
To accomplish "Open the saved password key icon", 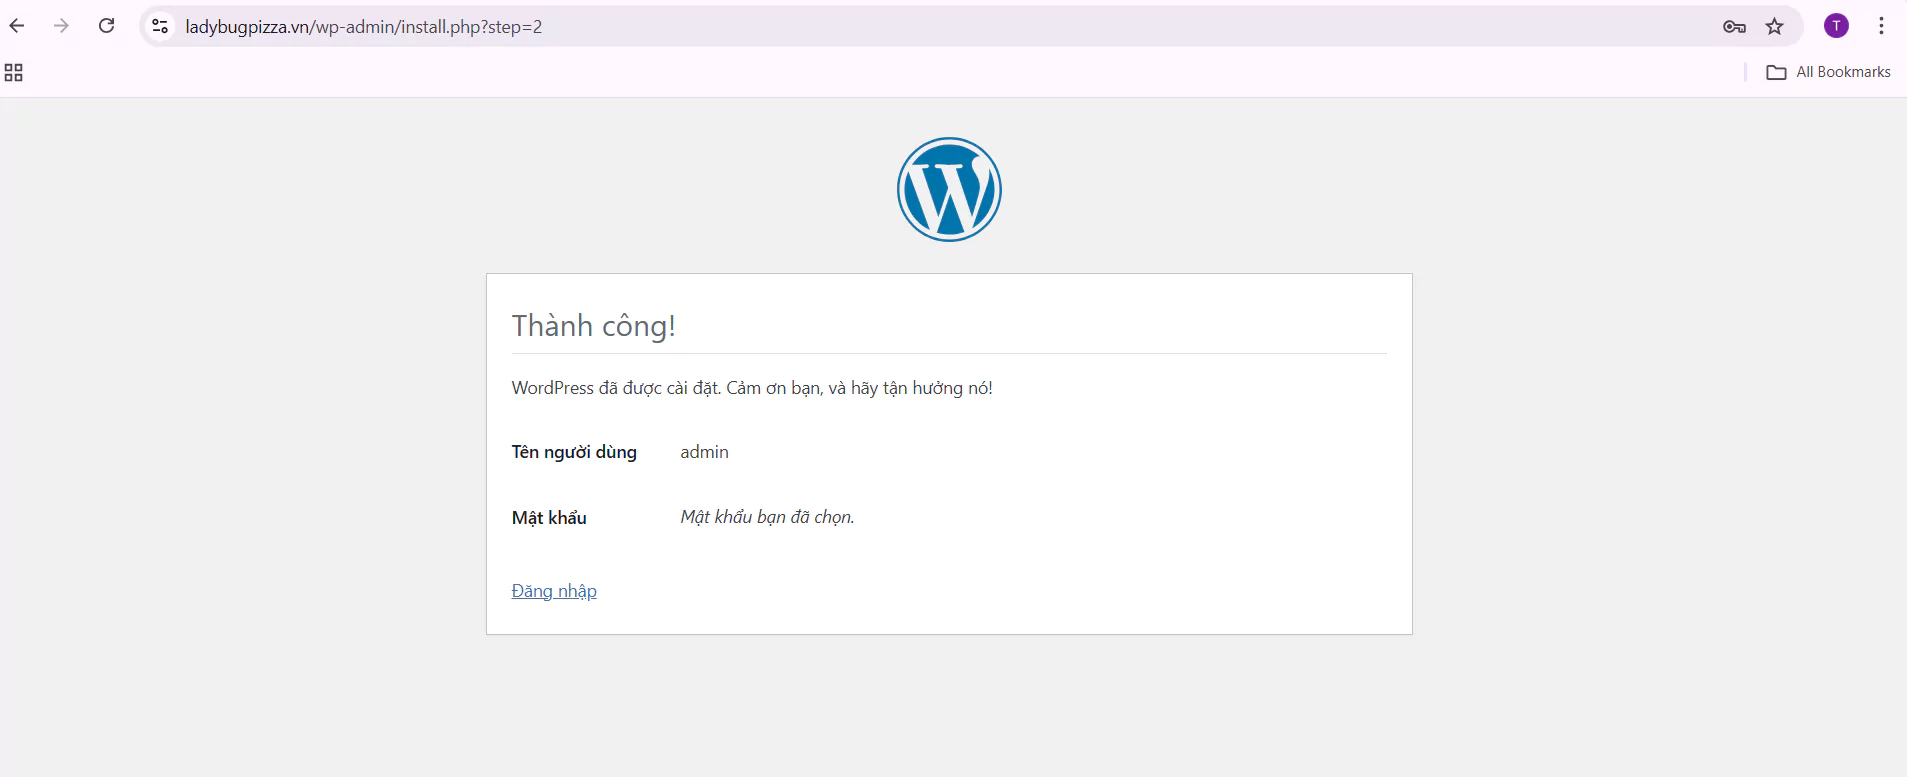I will 1734,27.
